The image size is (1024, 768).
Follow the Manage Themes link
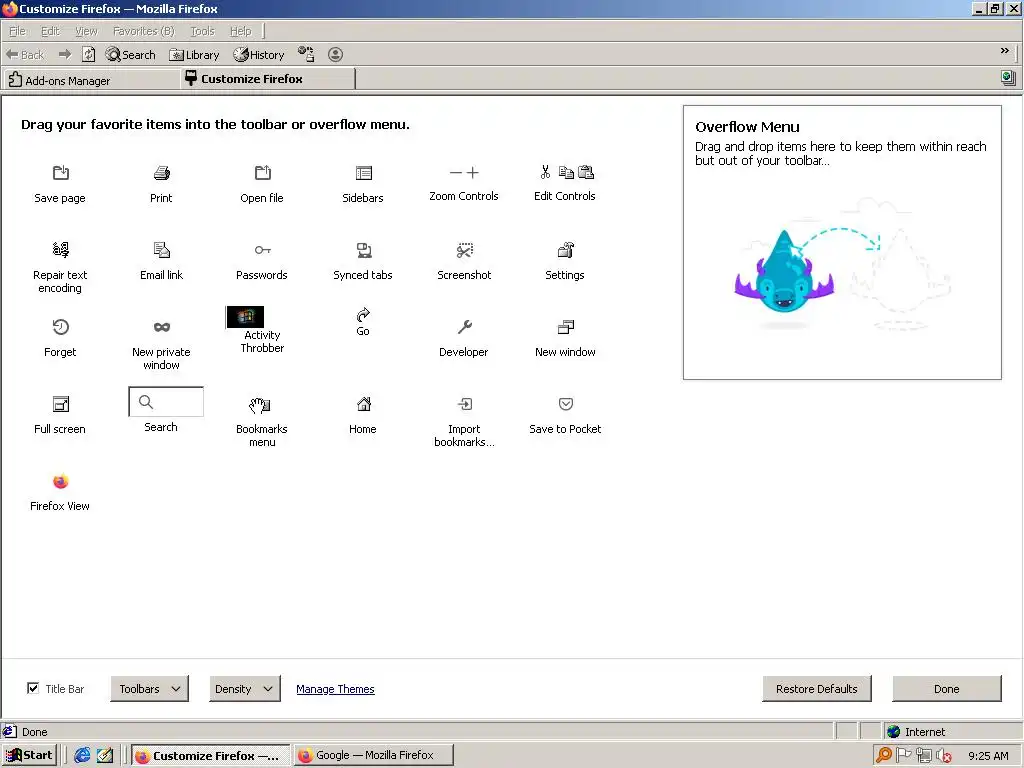(x=335, y=689)
